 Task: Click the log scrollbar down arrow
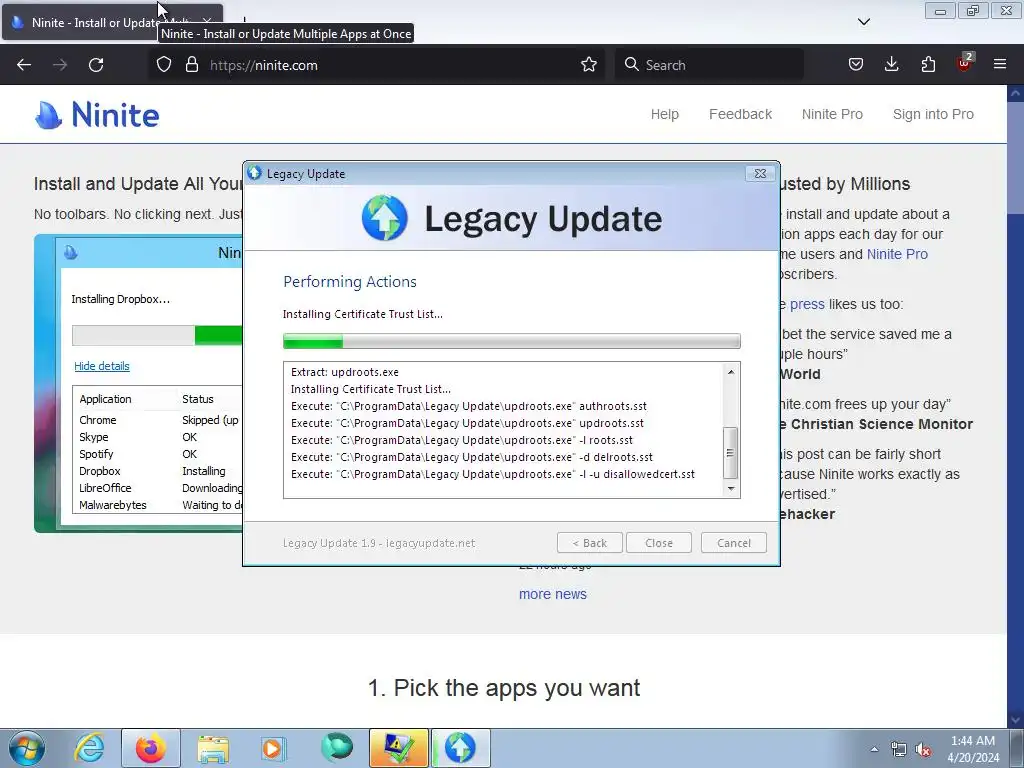tap(731, 488)
